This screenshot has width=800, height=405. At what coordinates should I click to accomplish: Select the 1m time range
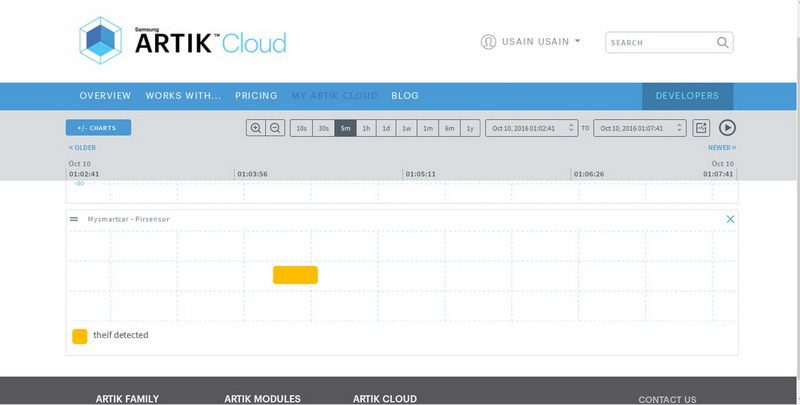(x=428, y=128)
